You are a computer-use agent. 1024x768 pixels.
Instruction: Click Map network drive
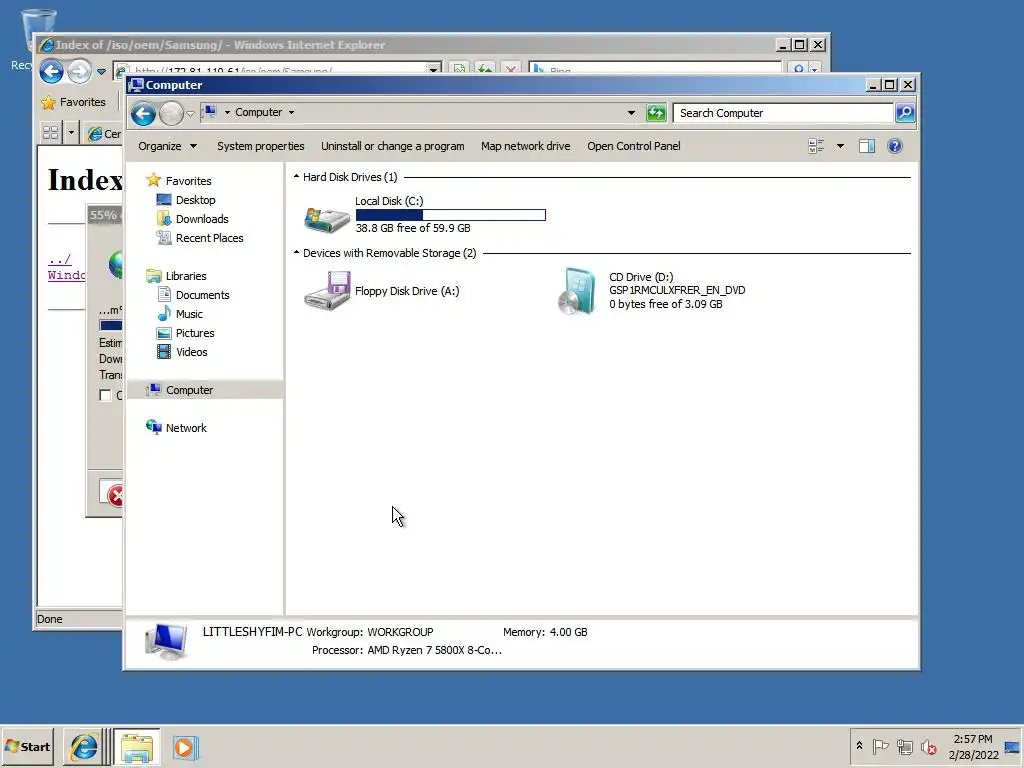click(526, 146)
